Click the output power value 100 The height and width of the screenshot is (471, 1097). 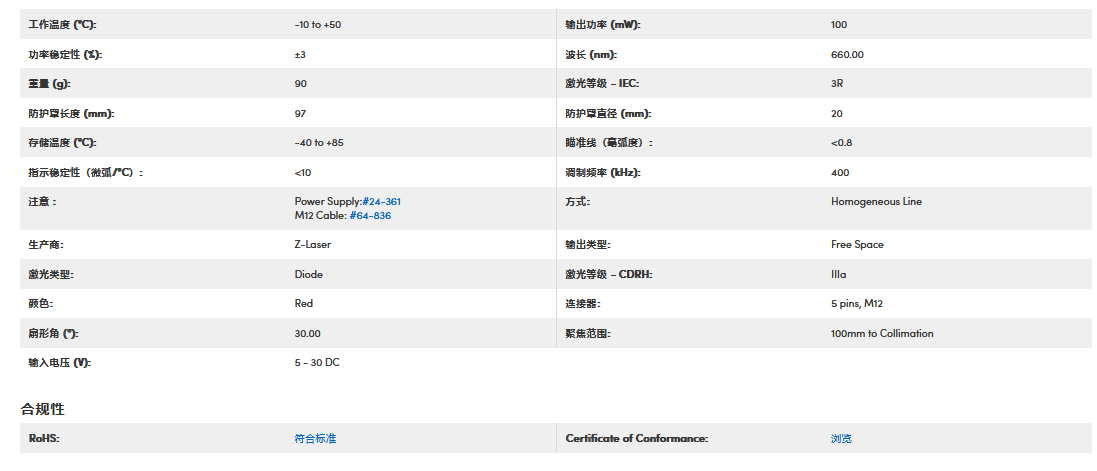pos(839,25)
